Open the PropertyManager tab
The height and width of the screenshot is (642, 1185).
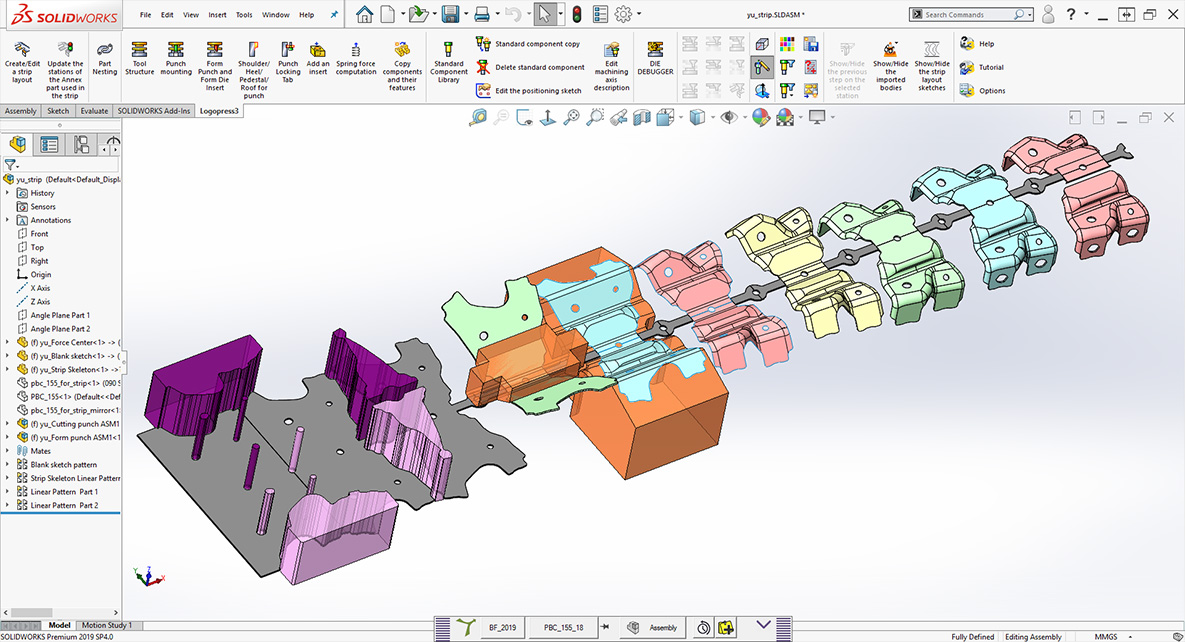point(49,144)
